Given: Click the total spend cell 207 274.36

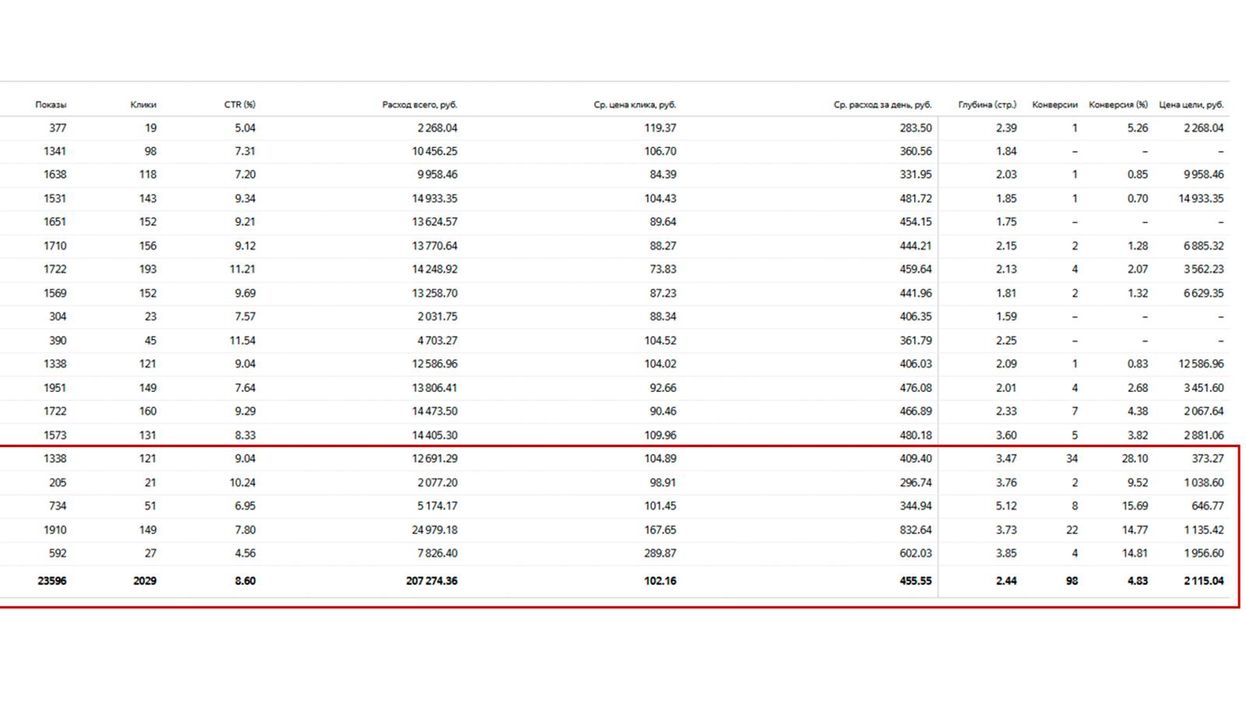Looking at the screenshot, I should (425, 580).
